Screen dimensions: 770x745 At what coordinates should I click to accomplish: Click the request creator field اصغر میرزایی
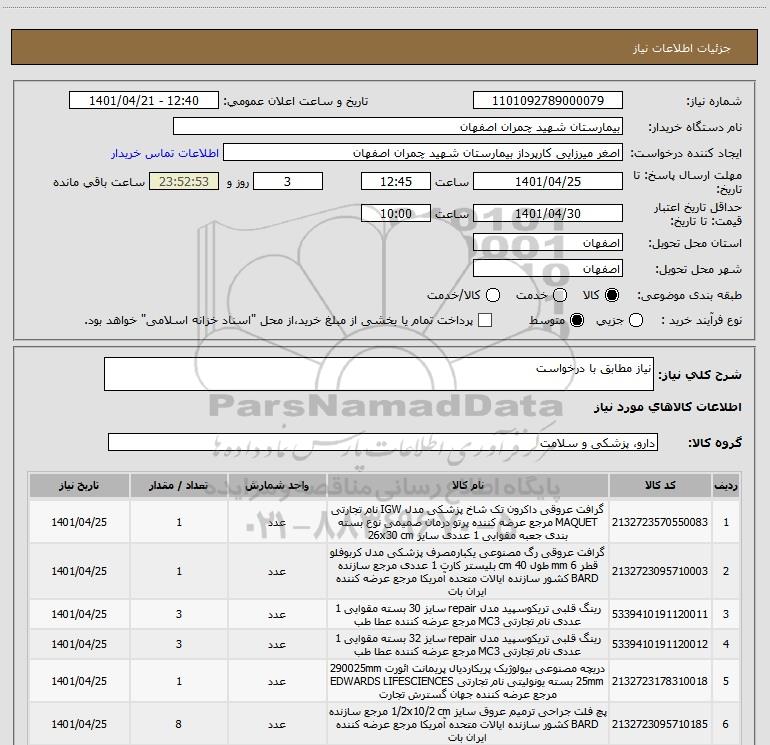click(423, 153)
